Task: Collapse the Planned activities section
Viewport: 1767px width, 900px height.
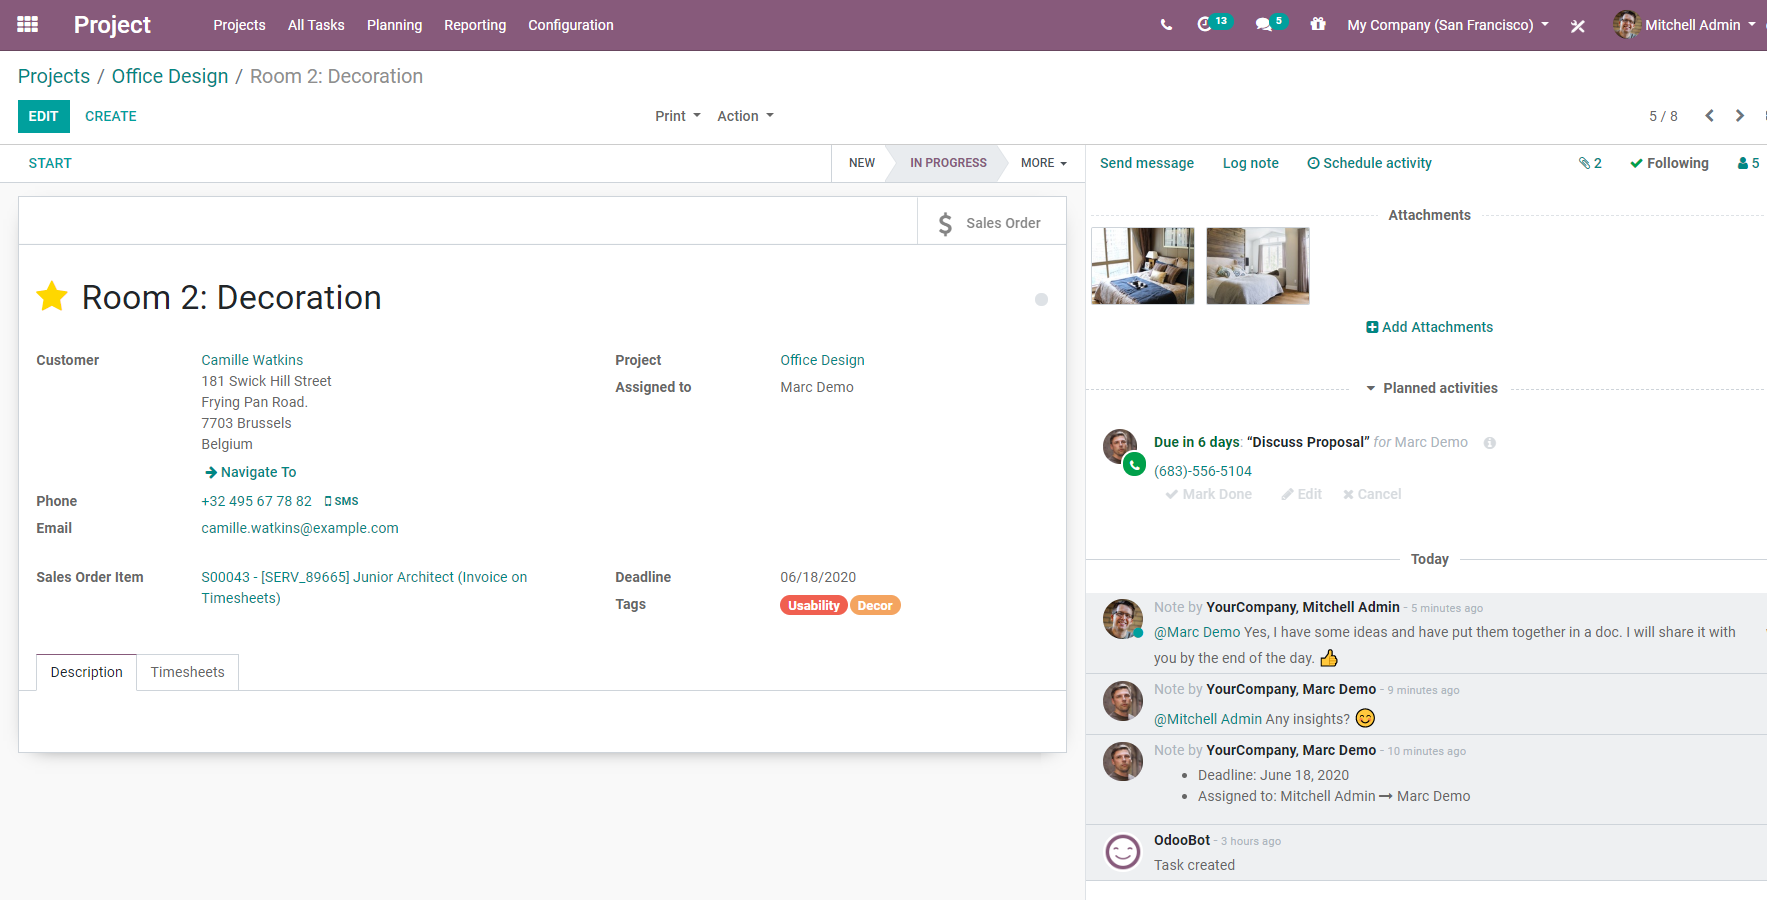Action: (x=1431, y=388)
